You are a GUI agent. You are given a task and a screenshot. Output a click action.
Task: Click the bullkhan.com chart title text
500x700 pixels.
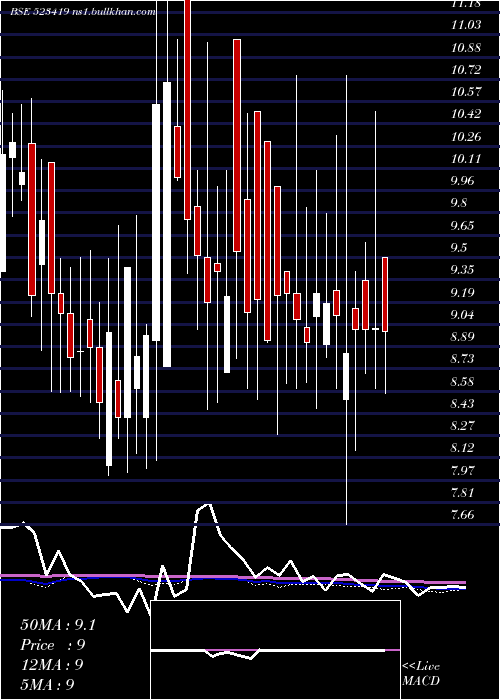click(x=83, y=12)
